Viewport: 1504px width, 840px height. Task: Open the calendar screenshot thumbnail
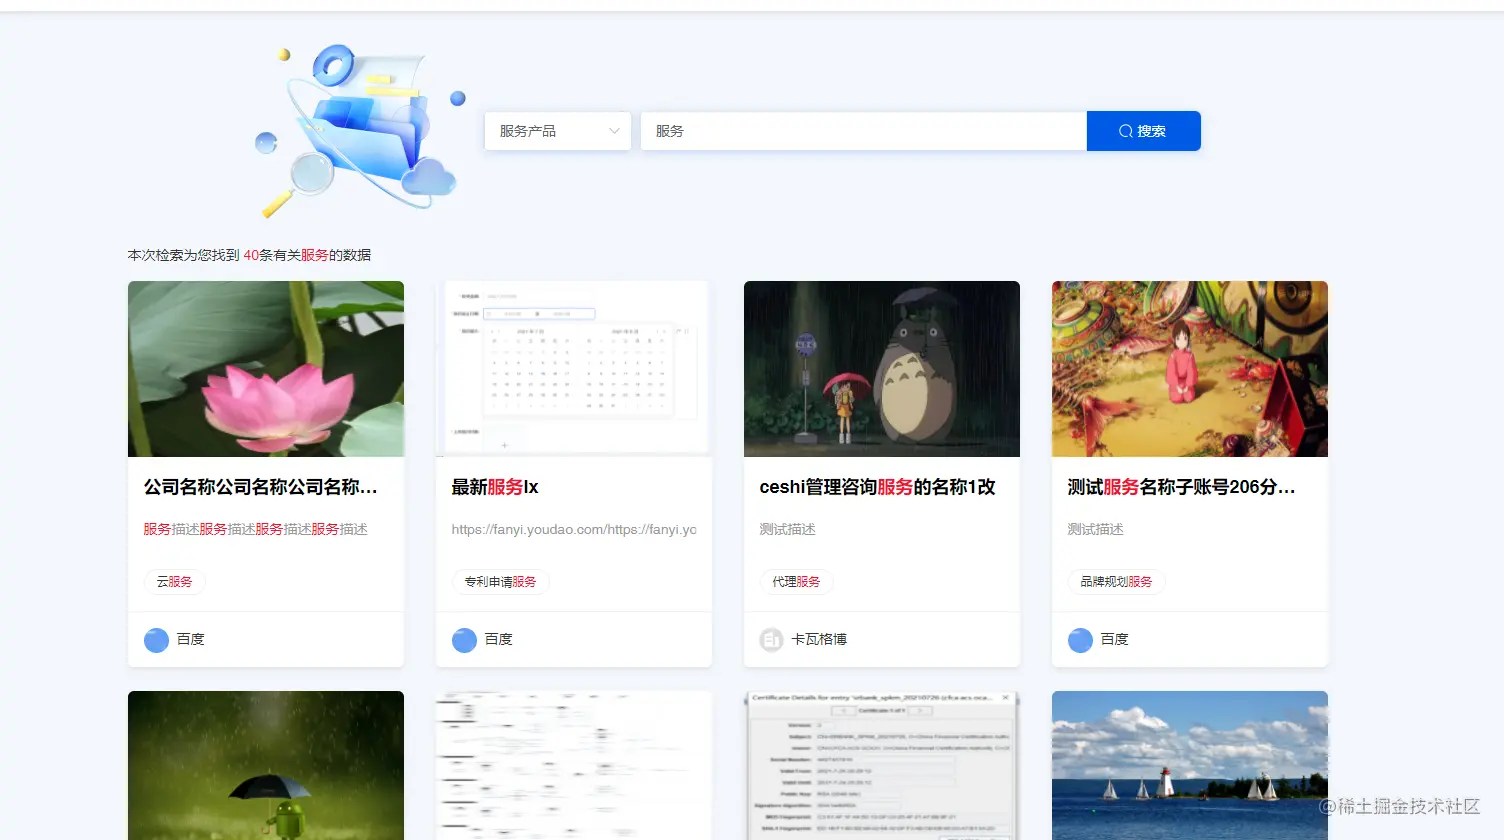tap(574, 369)
